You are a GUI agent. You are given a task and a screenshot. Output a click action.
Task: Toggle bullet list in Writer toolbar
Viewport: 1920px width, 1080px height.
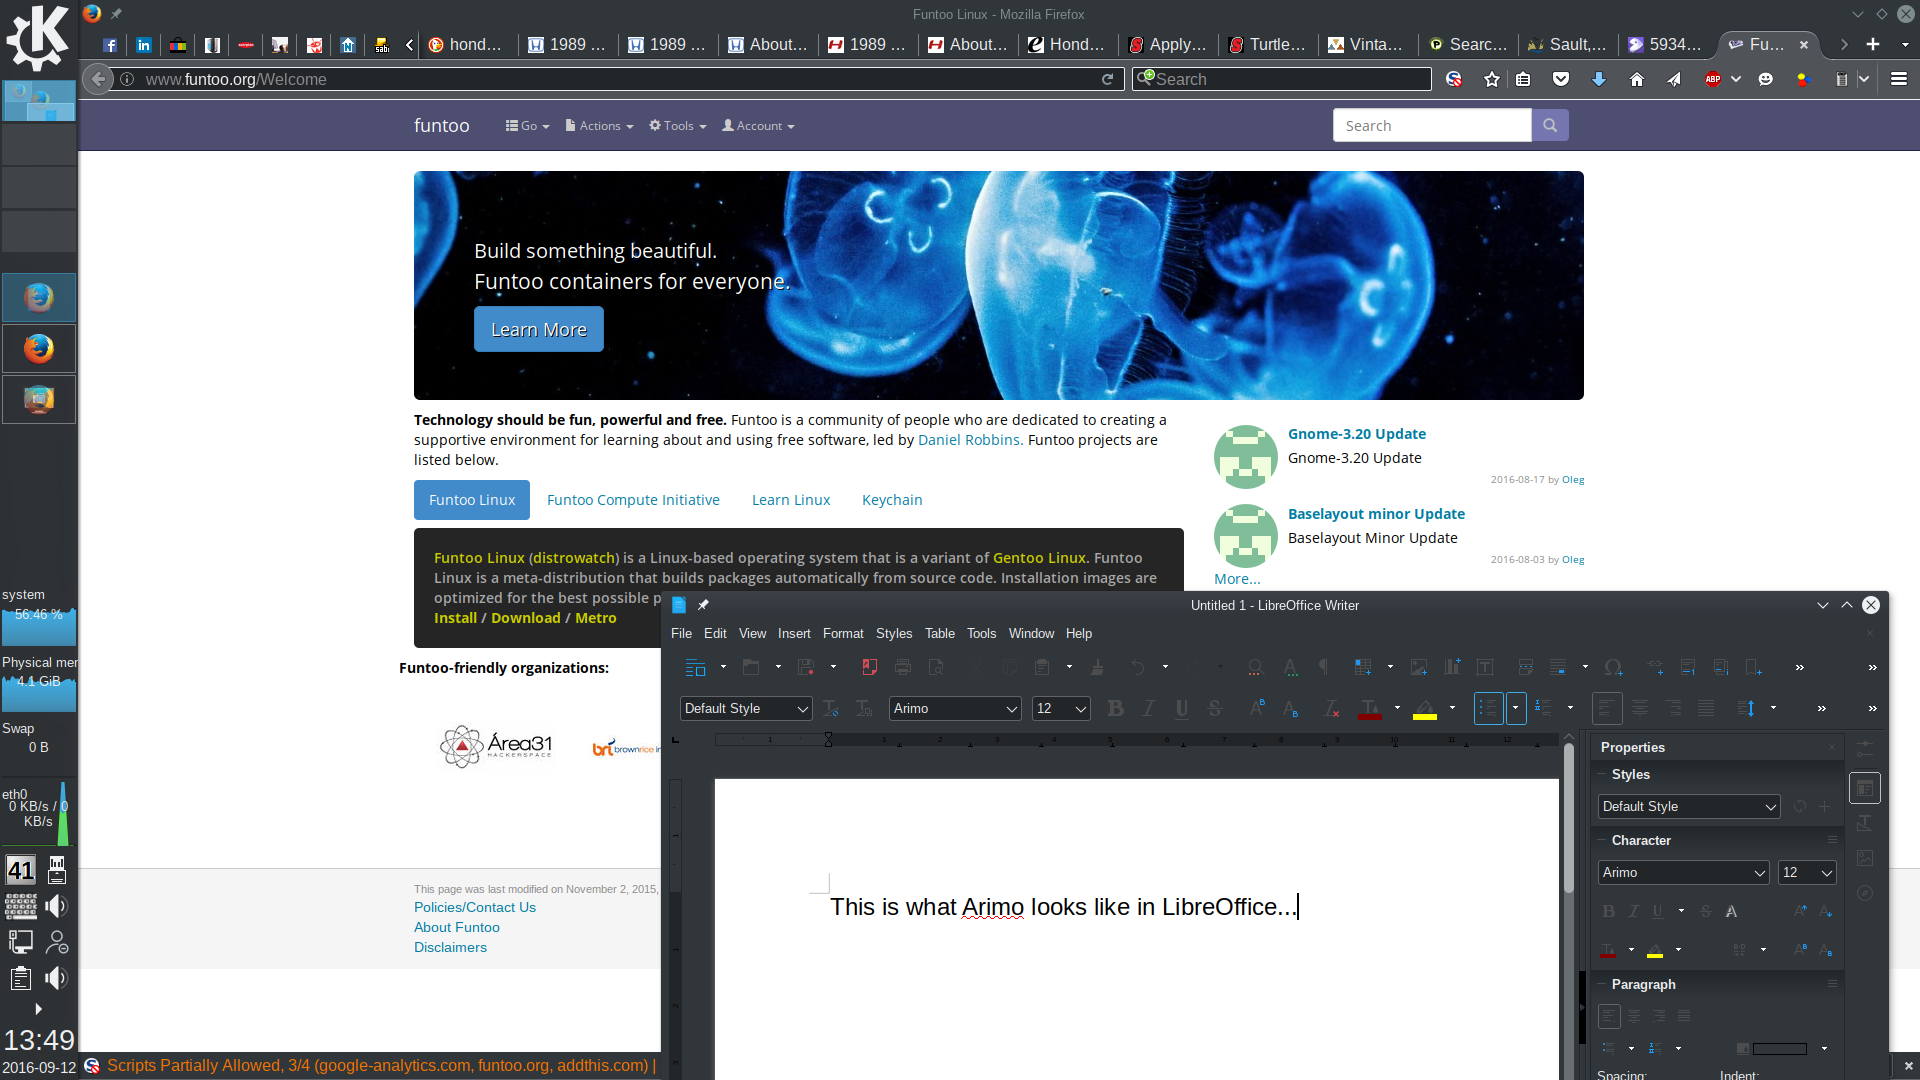[1488, 708]
